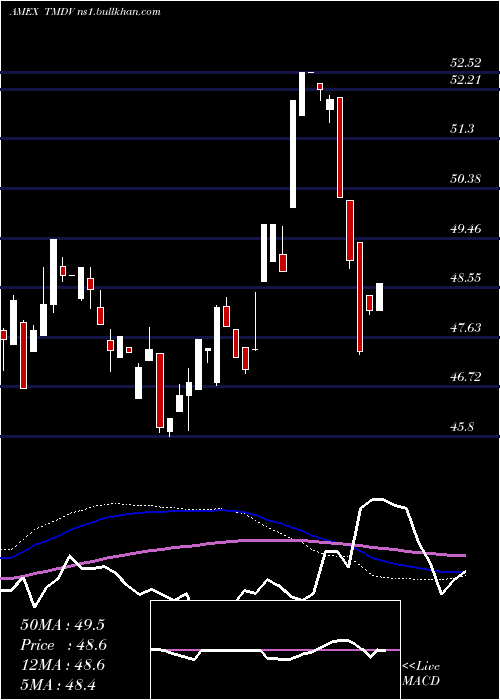The height and width of the screenshot is (700, 500).
Task: Click the 12MA : 48.6 readout
Action: [x=62, y=665]
